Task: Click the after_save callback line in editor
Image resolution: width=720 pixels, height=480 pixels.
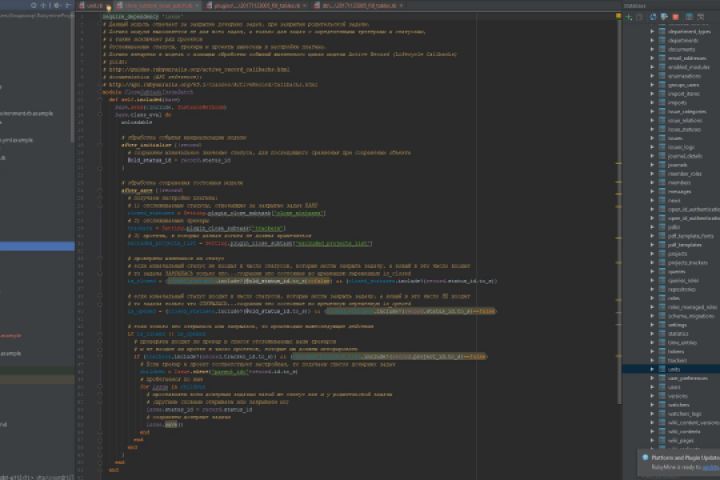Action: [x=152, y=190]
